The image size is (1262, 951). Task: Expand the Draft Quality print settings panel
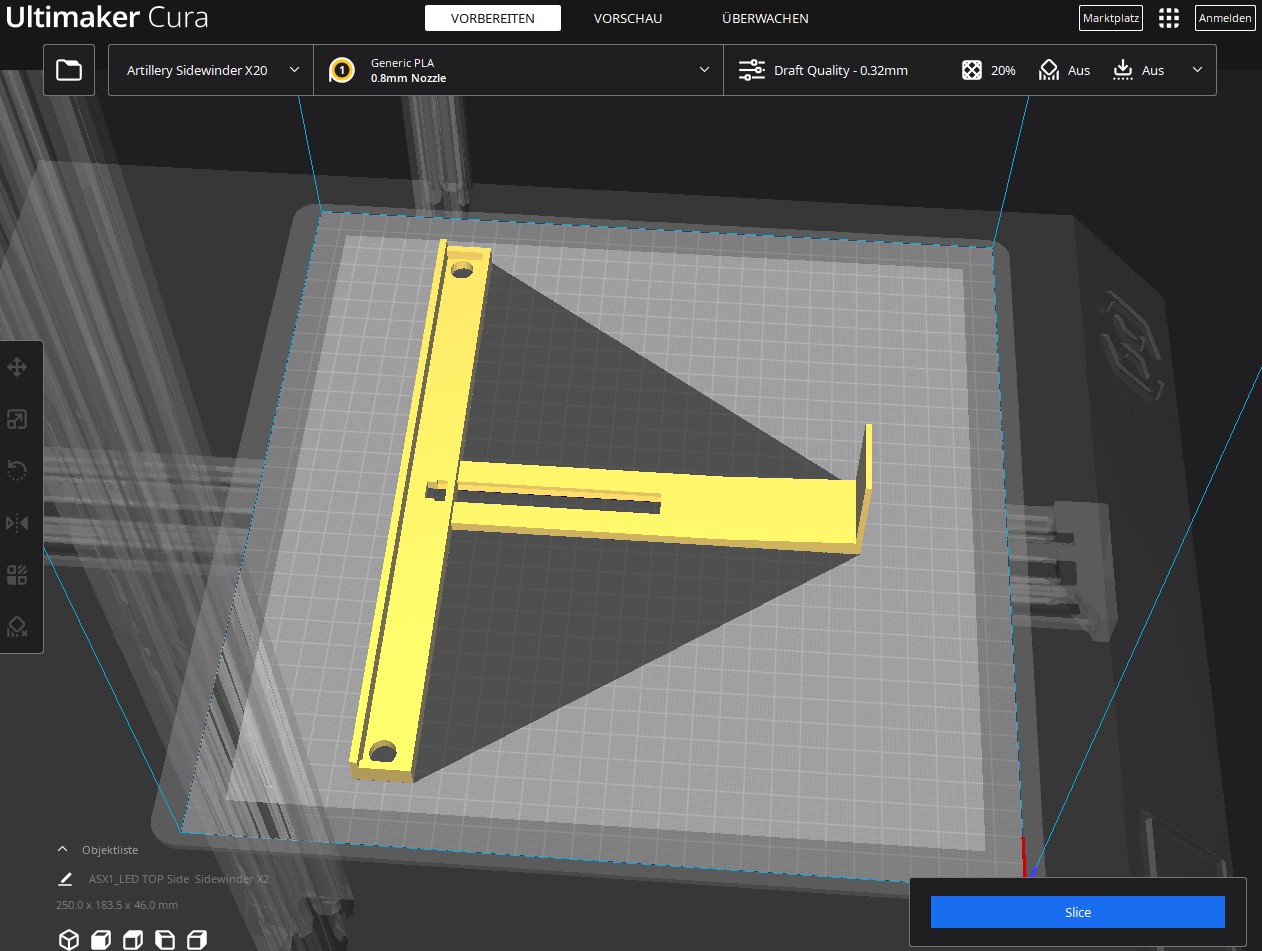[969, 70]
